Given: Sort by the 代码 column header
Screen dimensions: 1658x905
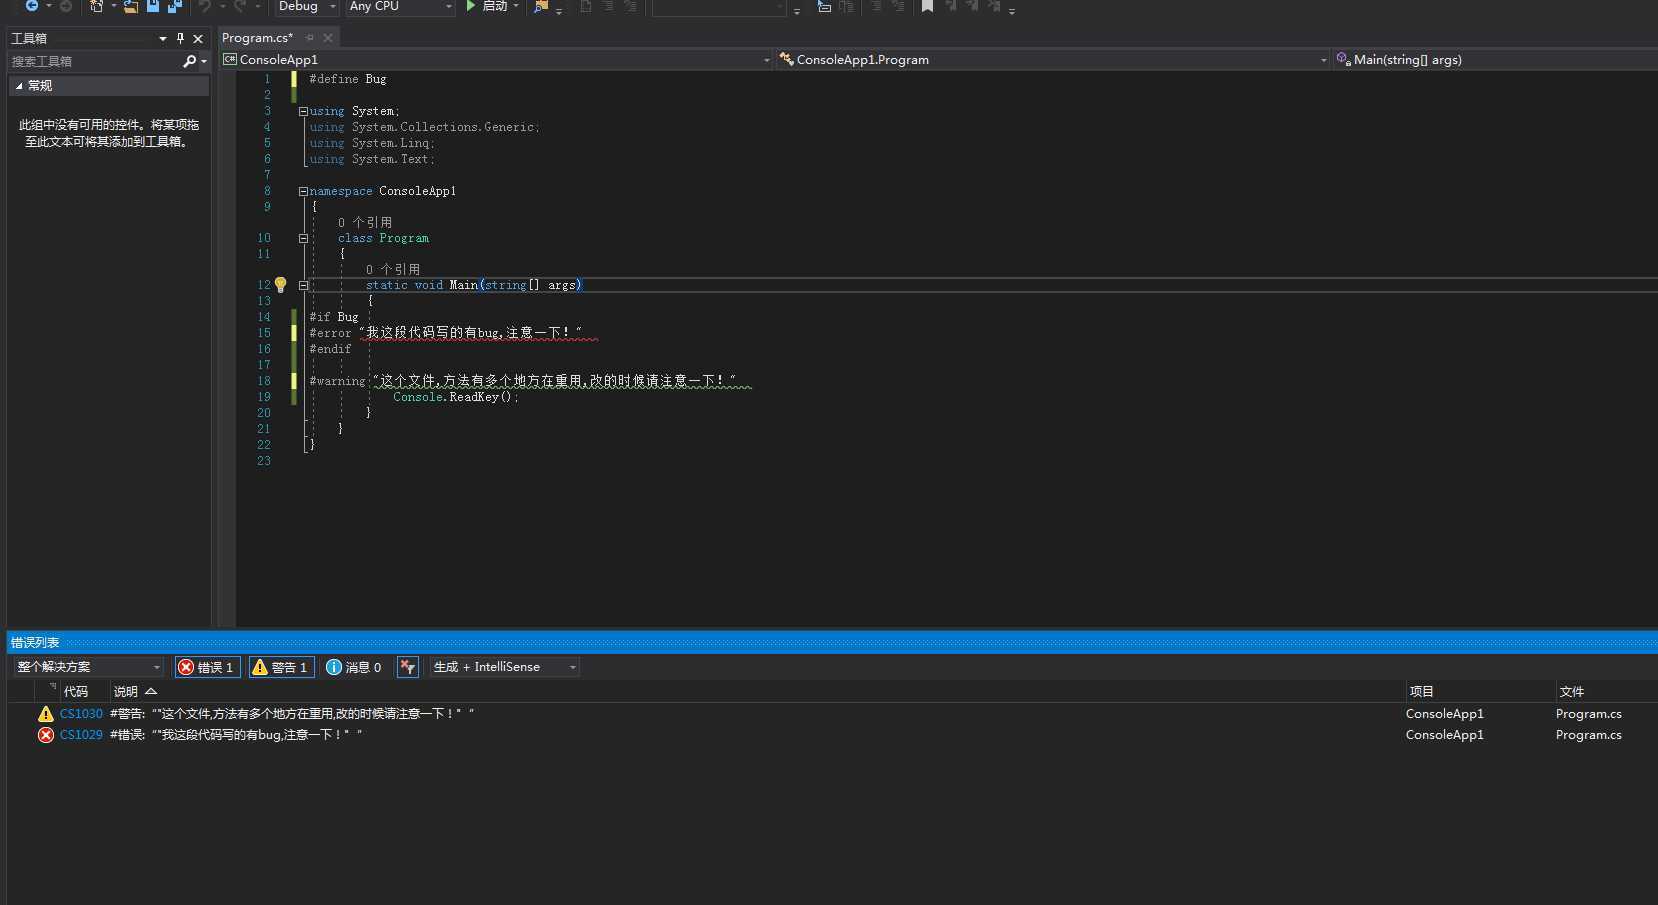Looking at the screenshot, I should tap(76, 692).
